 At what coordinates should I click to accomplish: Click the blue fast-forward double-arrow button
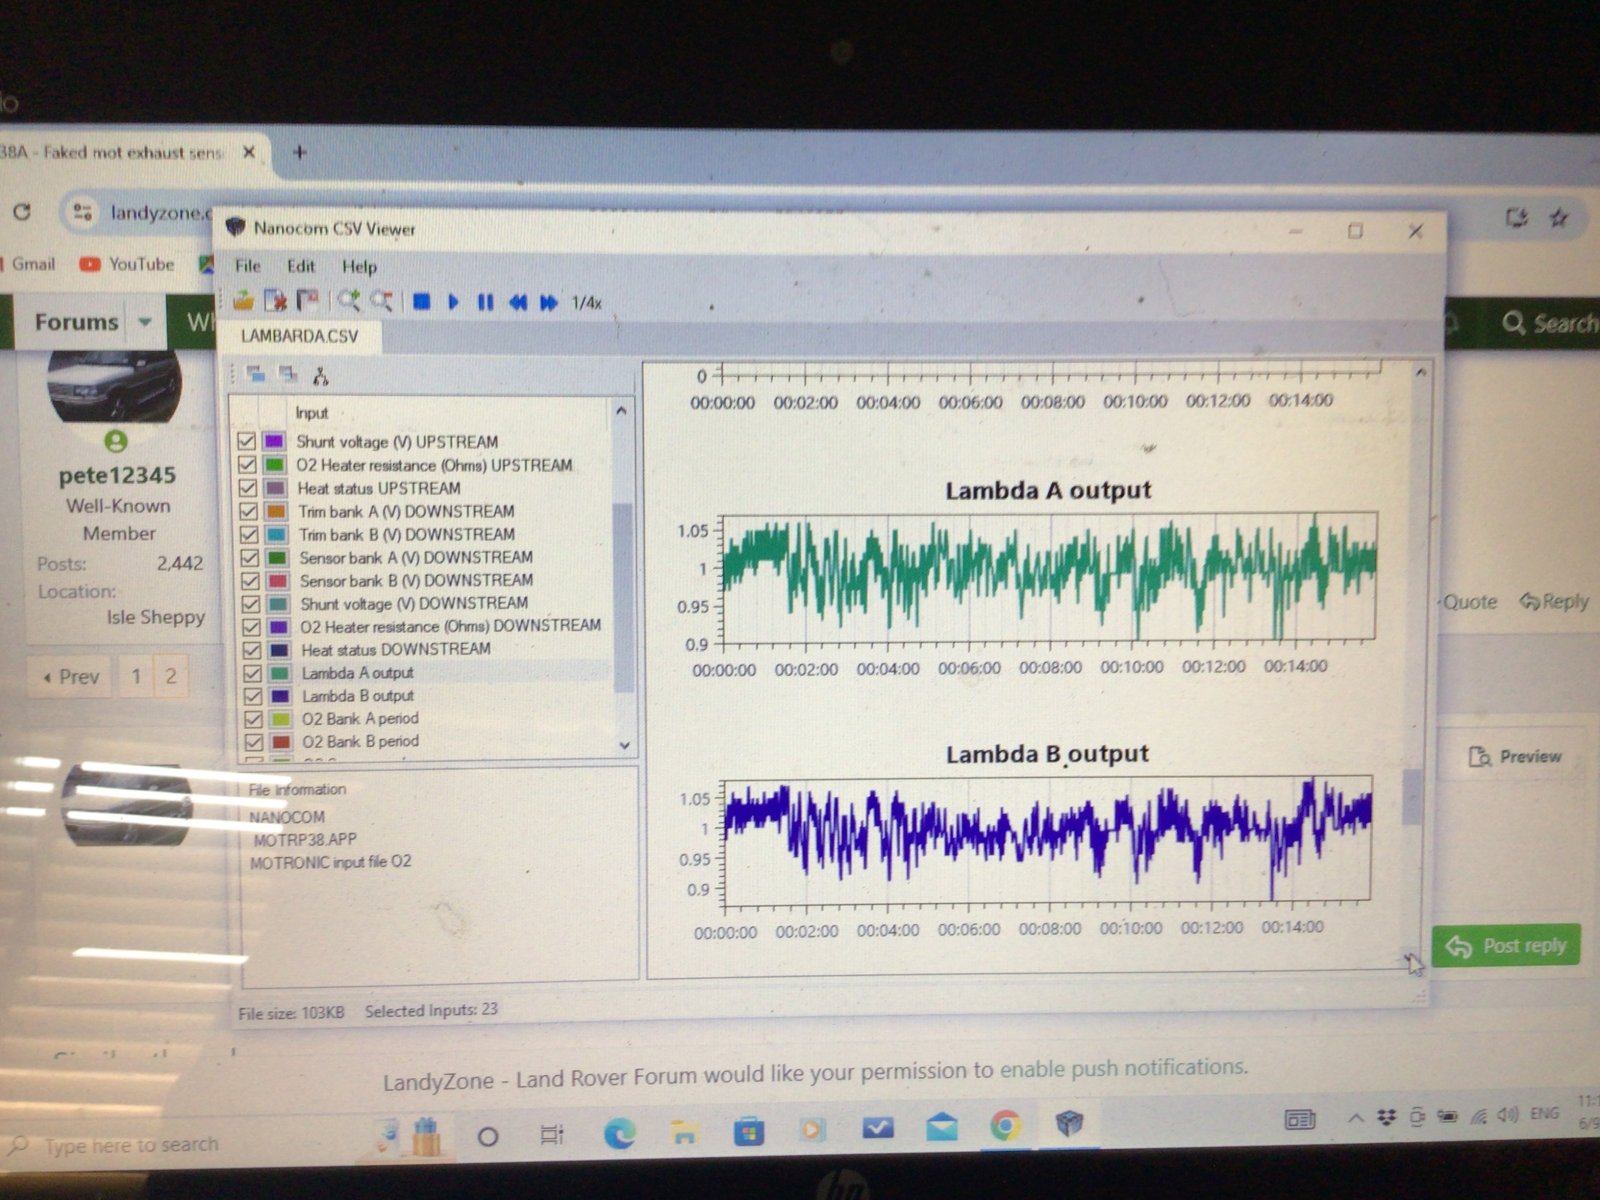click(x=549, y=302)
